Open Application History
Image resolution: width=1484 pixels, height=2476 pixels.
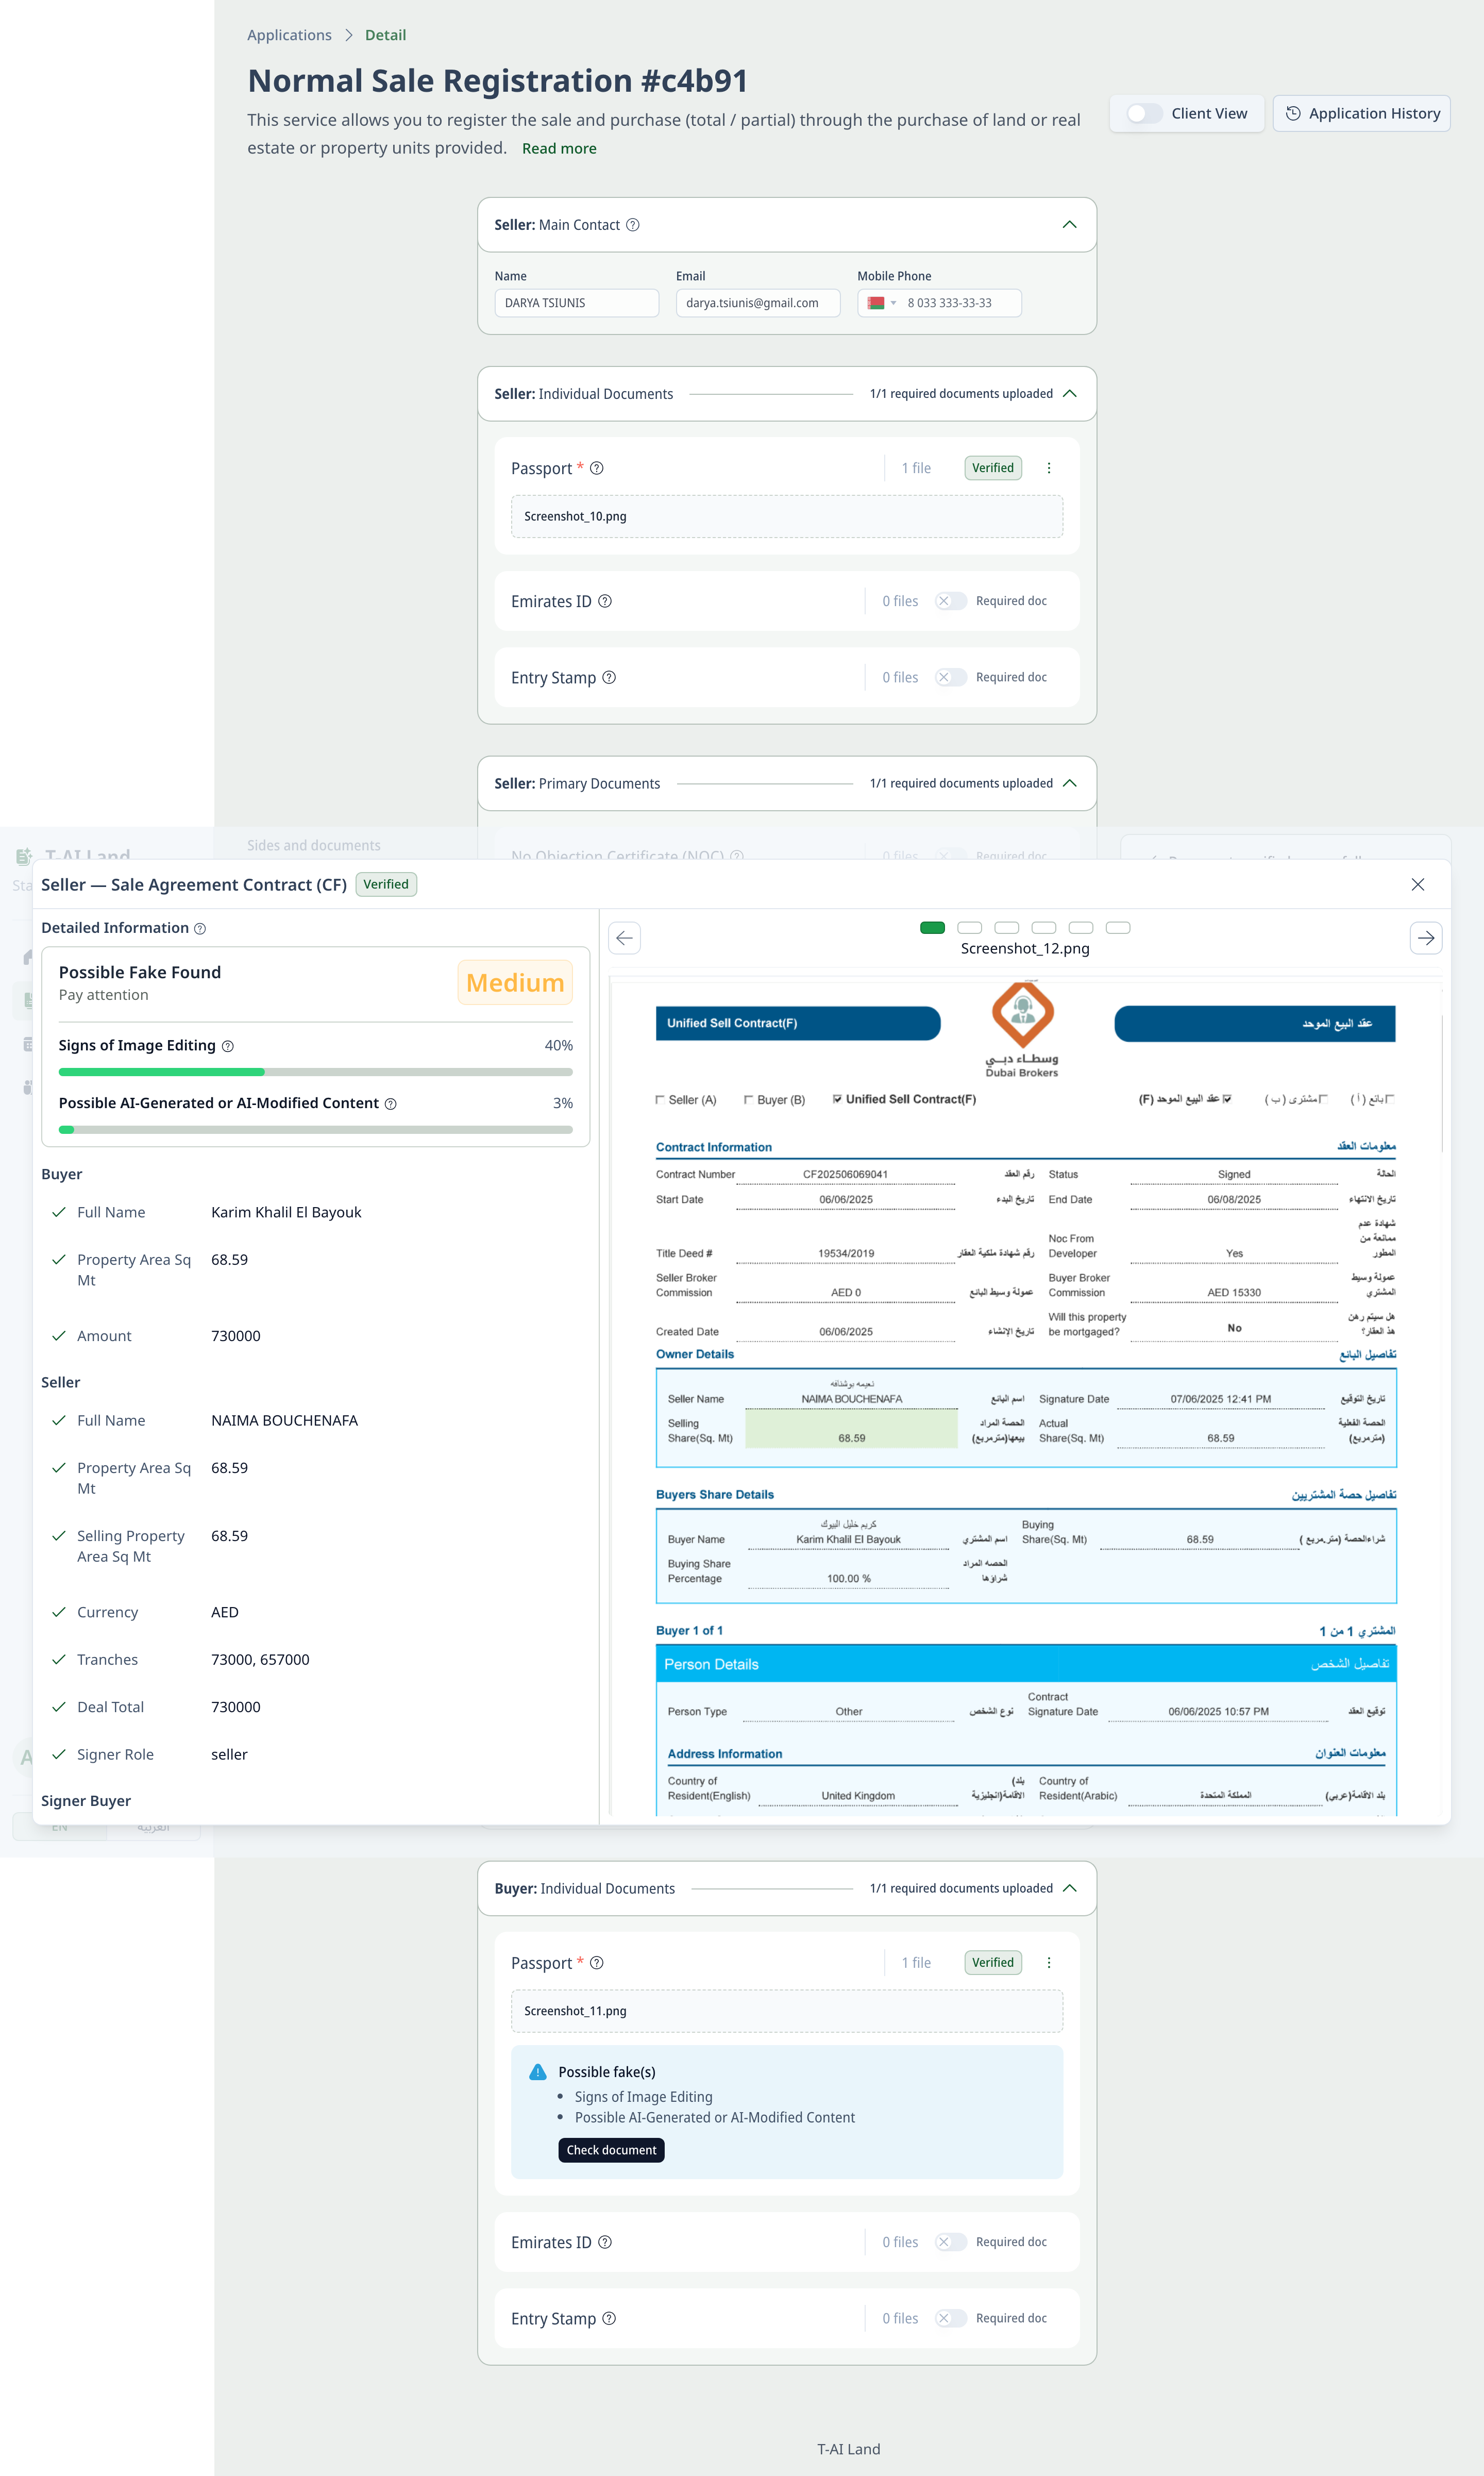[x=1361, y=114]
